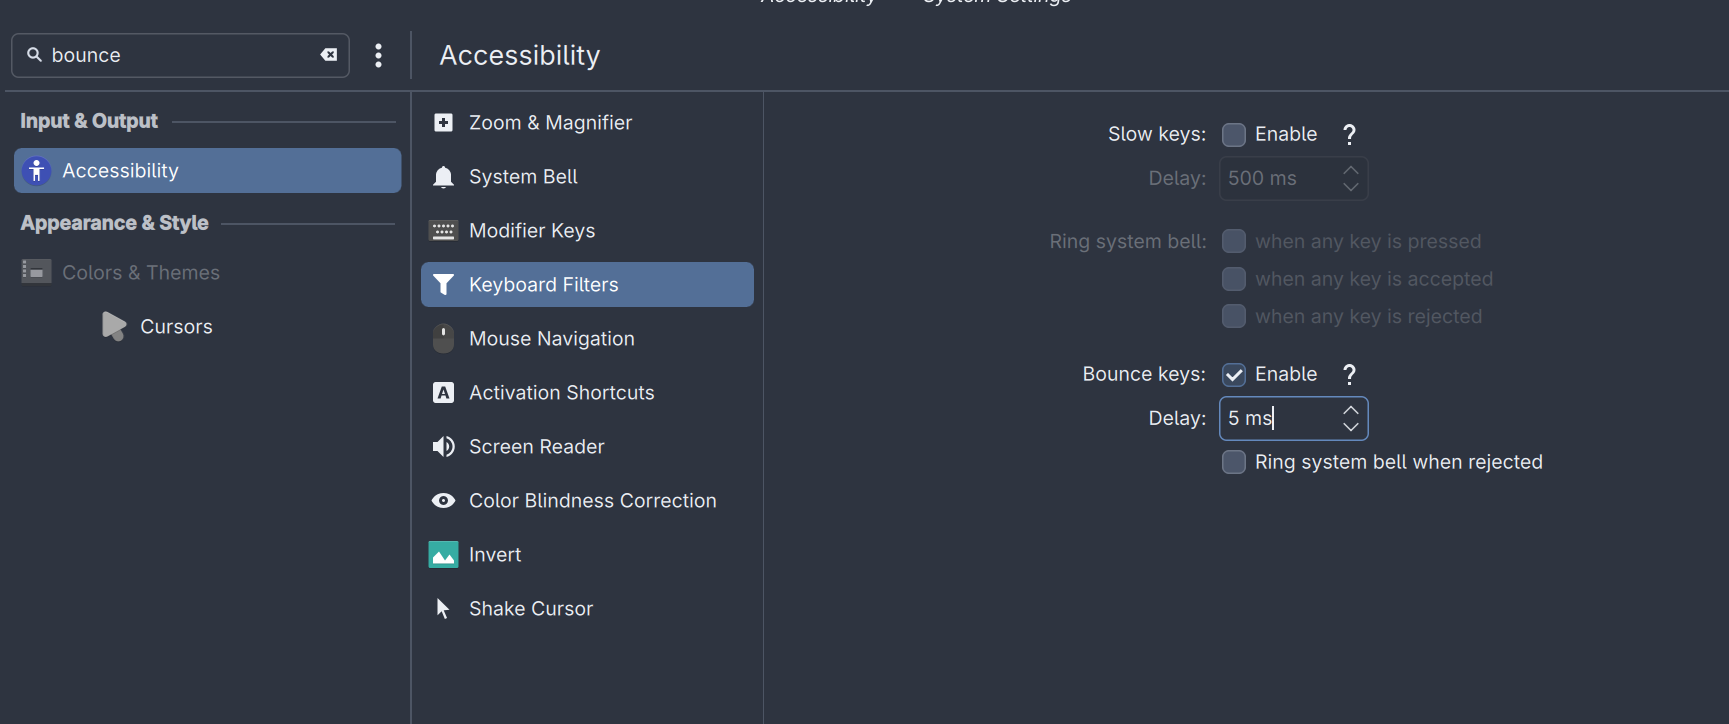This screenshot has width=1729, height=724.
Task: Show help for Slow keys
Action: [x=1349, y=135]
